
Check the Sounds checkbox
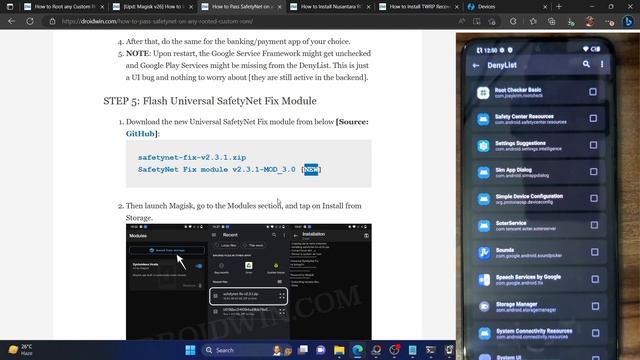pos(595,252)
